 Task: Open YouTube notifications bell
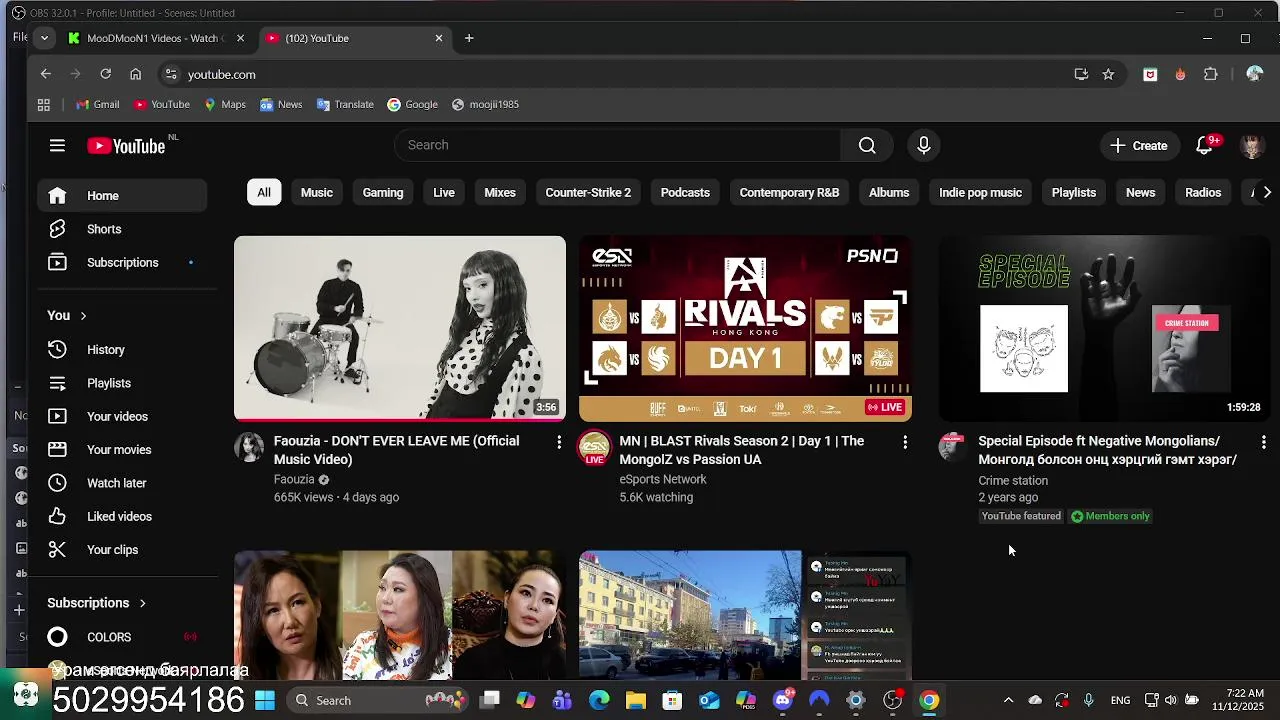click(x=1205, y=146)
